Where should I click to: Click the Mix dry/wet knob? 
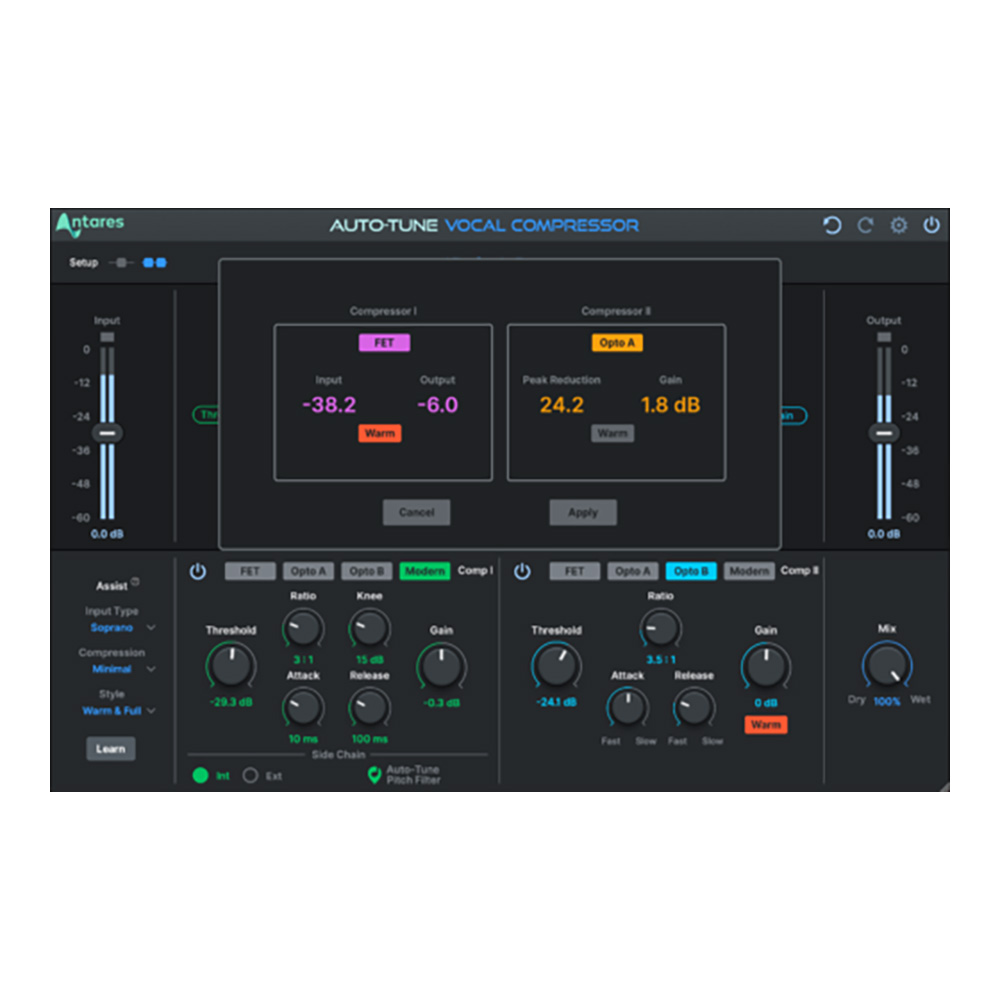886,666
